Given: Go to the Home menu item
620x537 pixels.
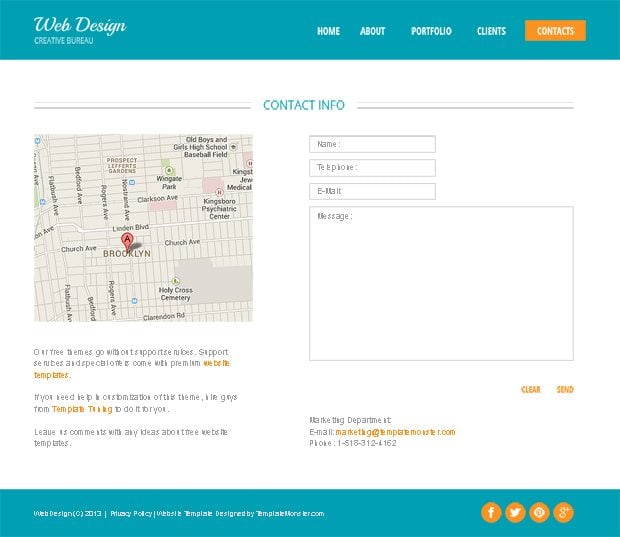Looking at the screenshot, I should click(x=328, y=31).
